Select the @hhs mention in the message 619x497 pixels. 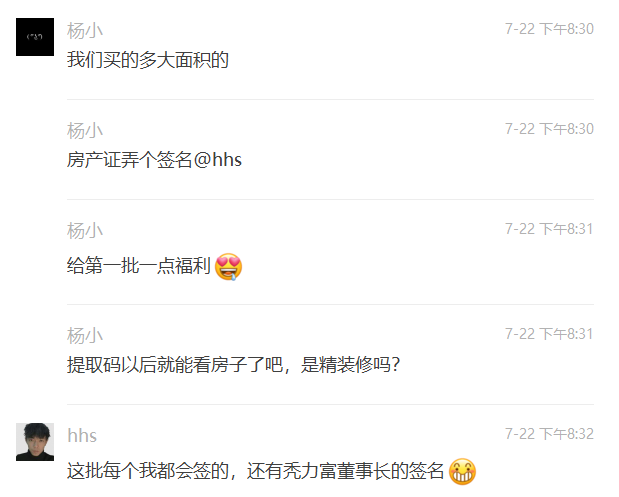(218, 160)
